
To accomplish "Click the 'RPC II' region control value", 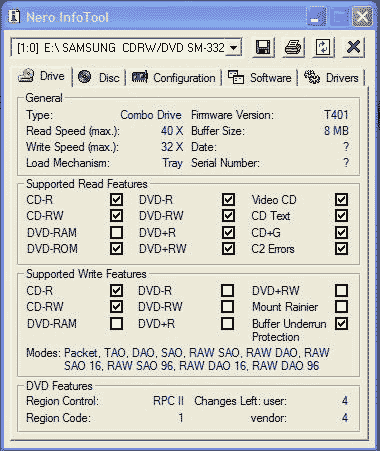I will (x=168, y=401).
